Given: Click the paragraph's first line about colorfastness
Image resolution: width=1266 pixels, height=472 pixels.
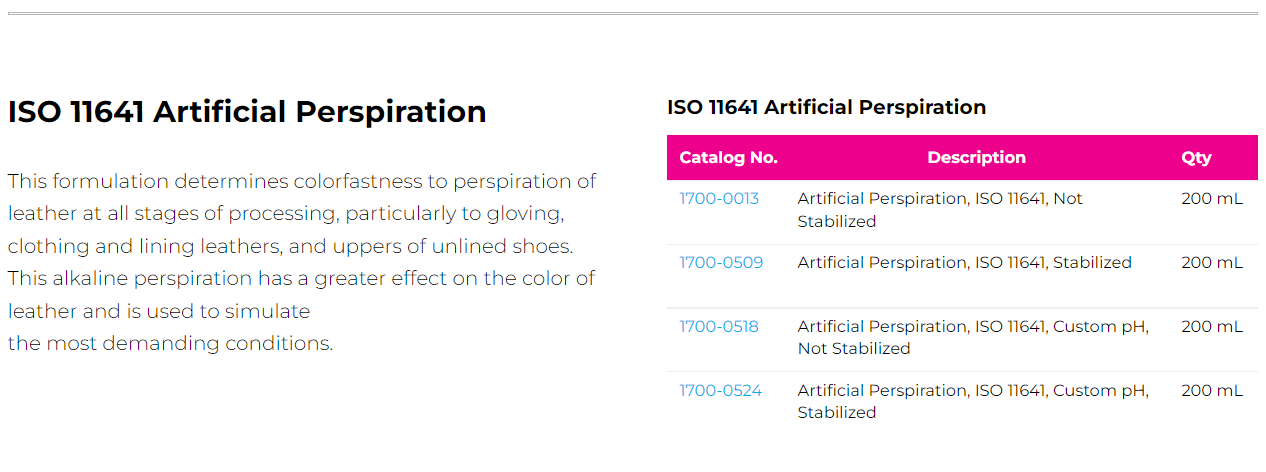Looking at the screenshot, I should point(302,182).
